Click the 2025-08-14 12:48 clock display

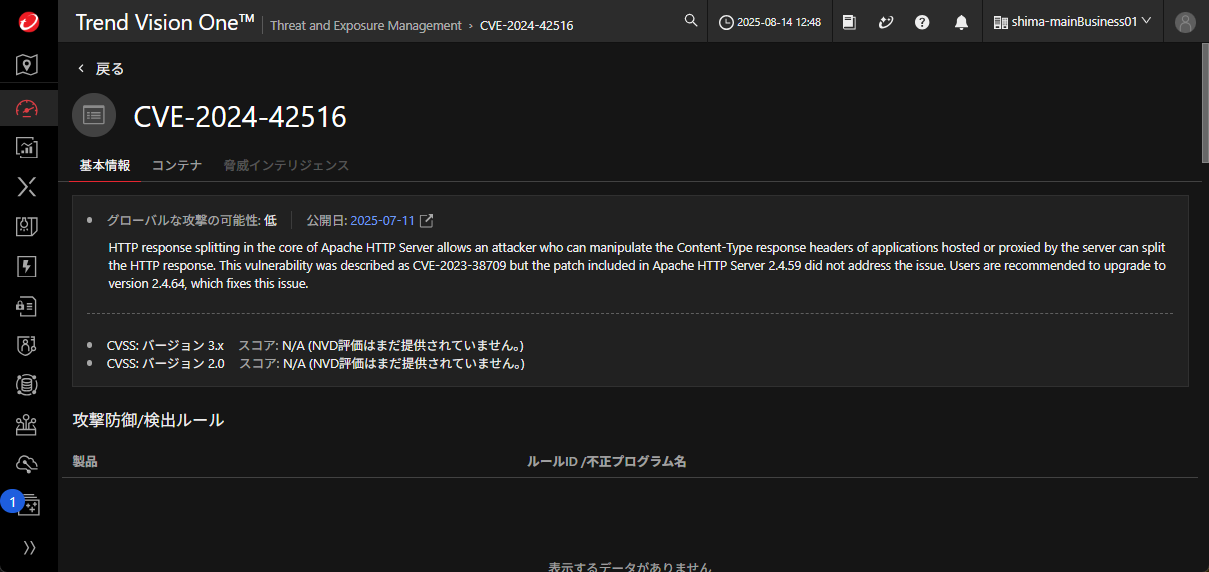[770, 21]
